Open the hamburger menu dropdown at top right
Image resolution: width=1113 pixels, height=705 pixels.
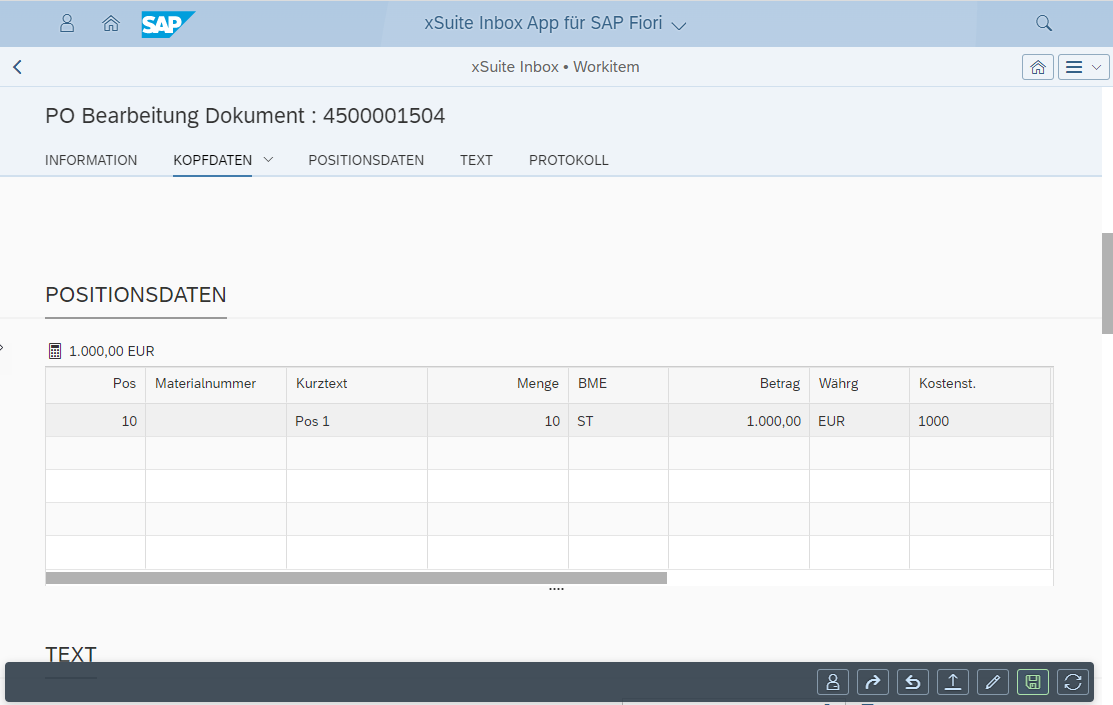(1083, 67)
